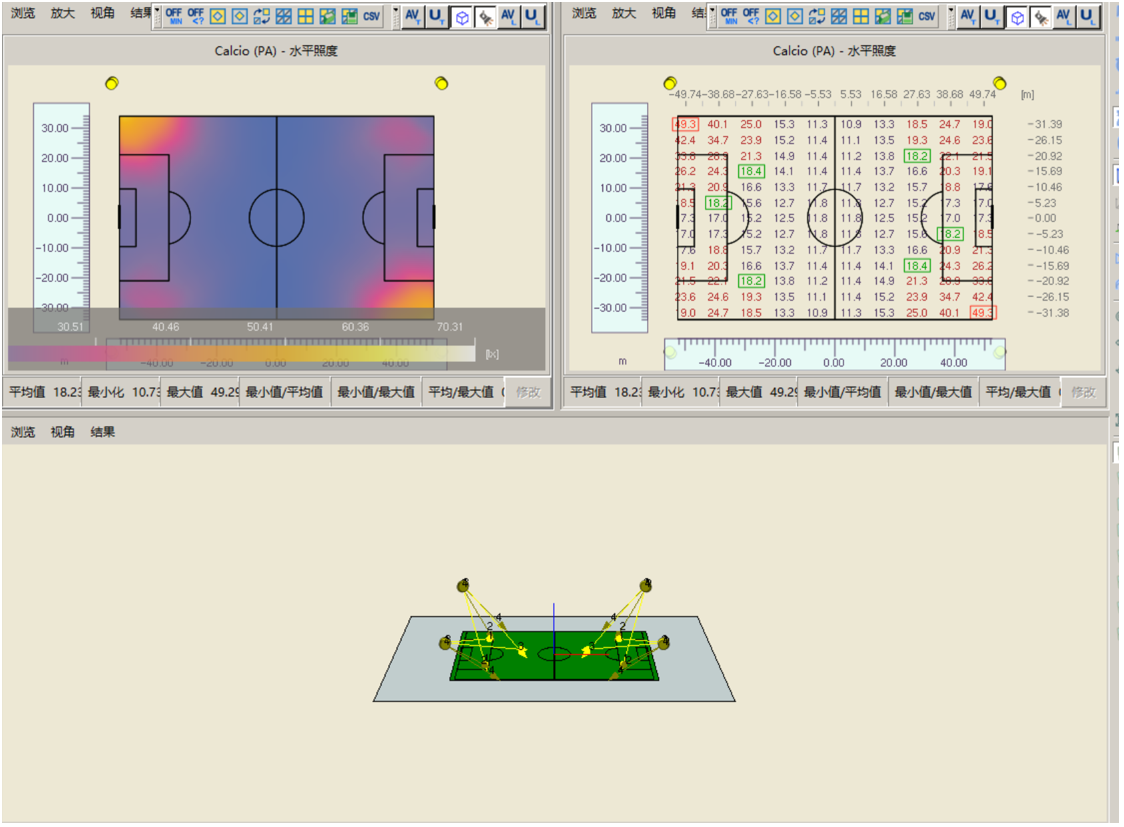Screen dimensions: 1124x827
Task: Toggle the OFF <? option in numeric-values view
Action: tap(751, 16)
